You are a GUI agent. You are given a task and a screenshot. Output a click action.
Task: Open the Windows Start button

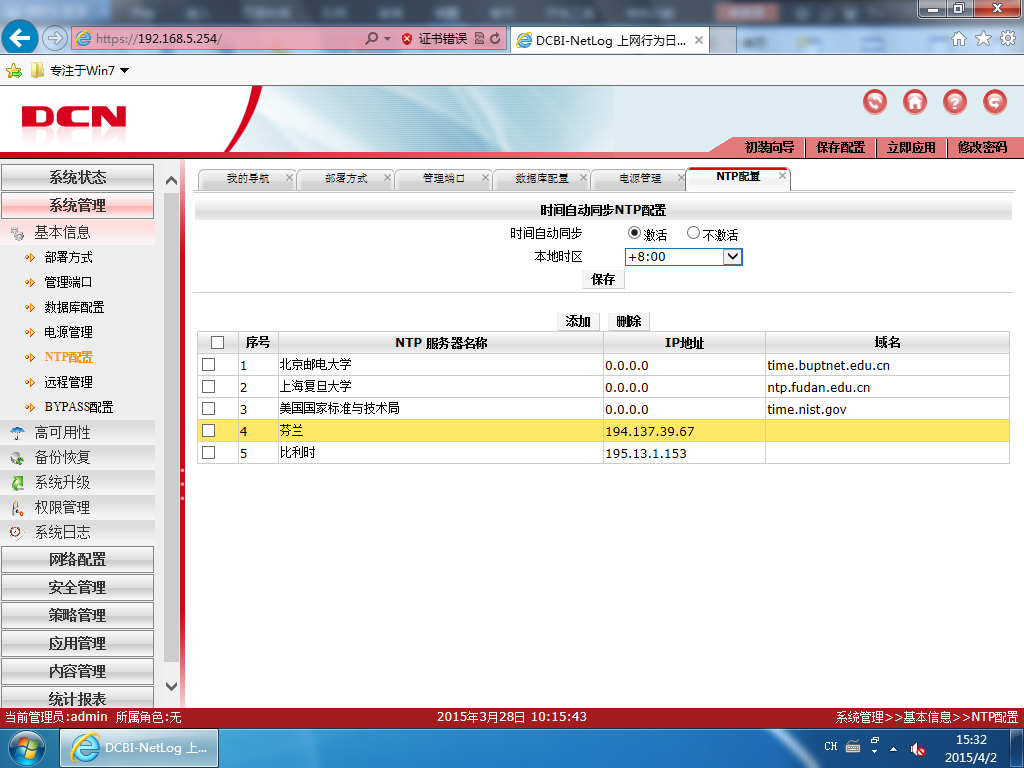pos(27,748)
